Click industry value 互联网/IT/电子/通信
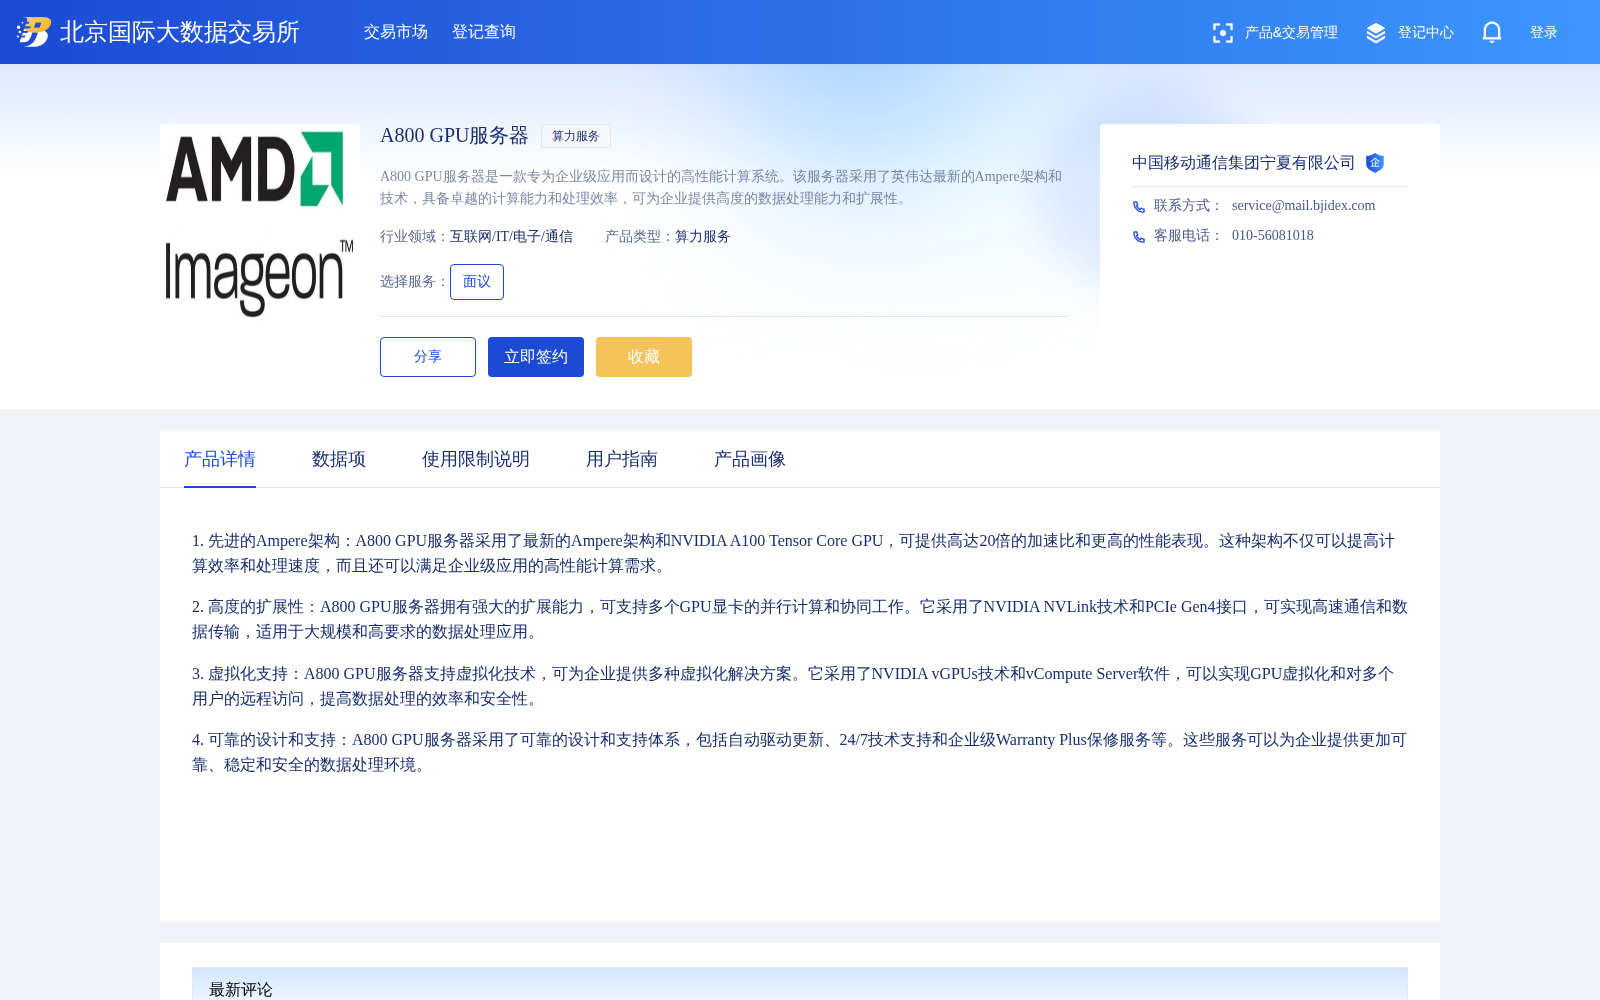1600x1000 pixels. tap(511, 237)
